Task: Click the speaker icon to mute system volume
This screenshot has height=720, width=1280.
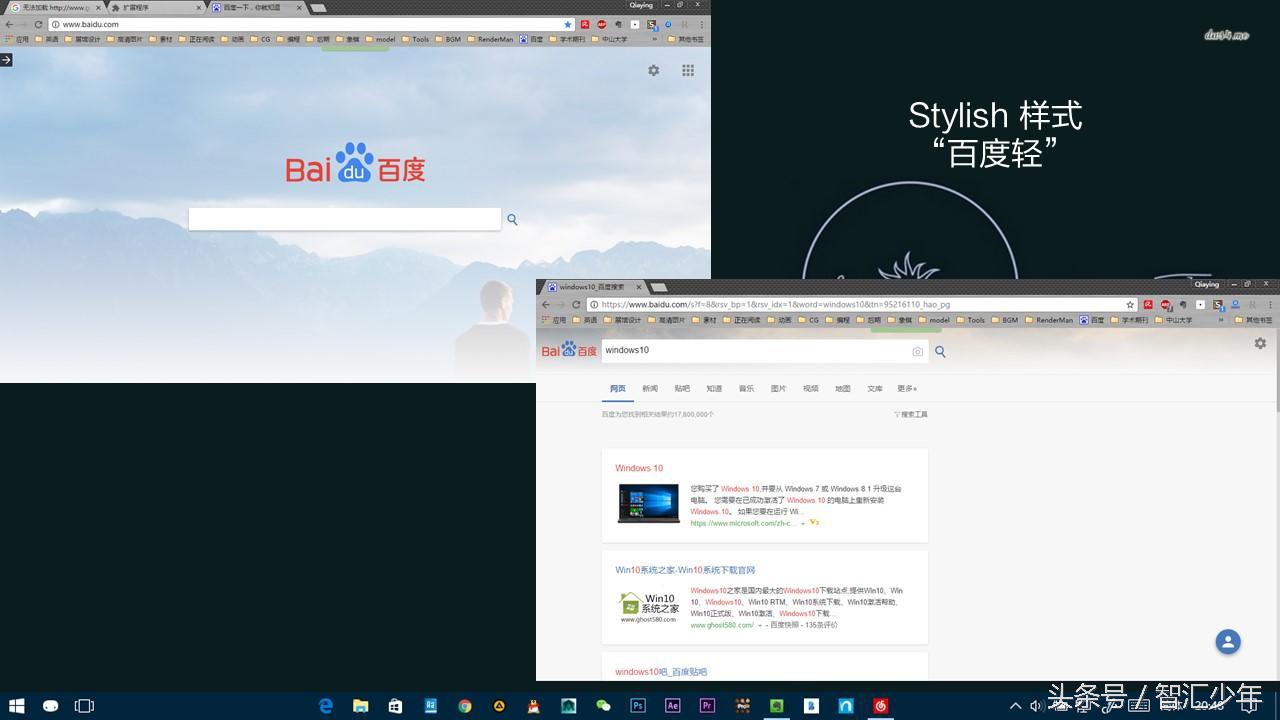Action: point(1035,705)
